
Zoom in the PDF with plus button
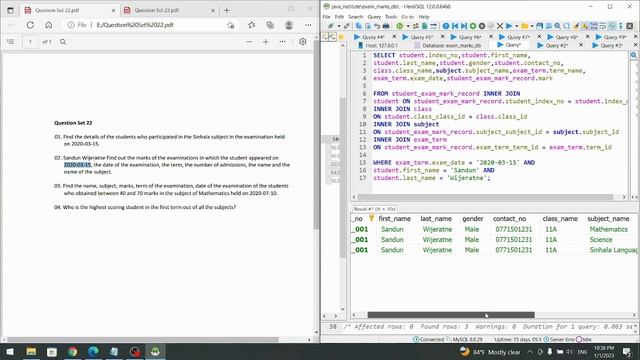point(266,42)
